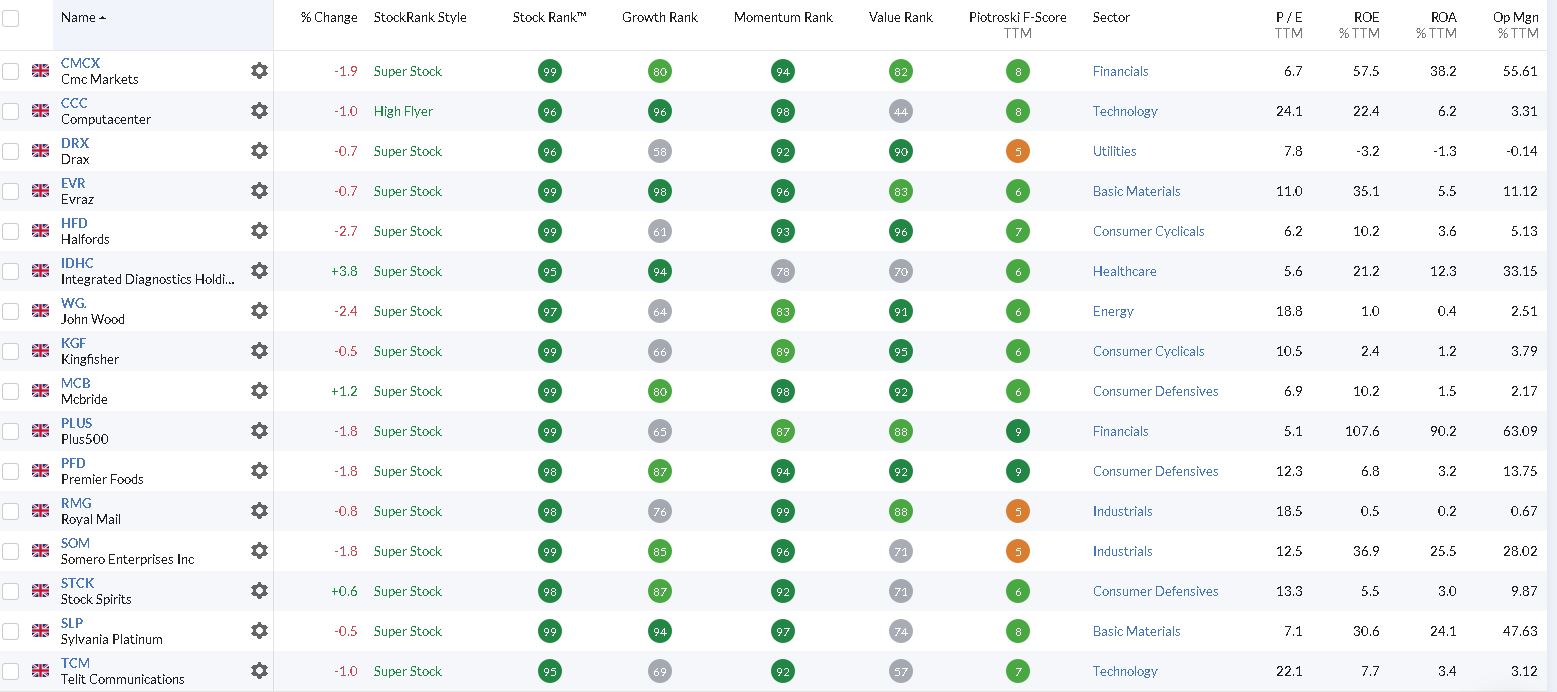Open gear options for Stock Spirits
Image resolution: width=1557 pixels, height=692 pixels.
[259, 591]
